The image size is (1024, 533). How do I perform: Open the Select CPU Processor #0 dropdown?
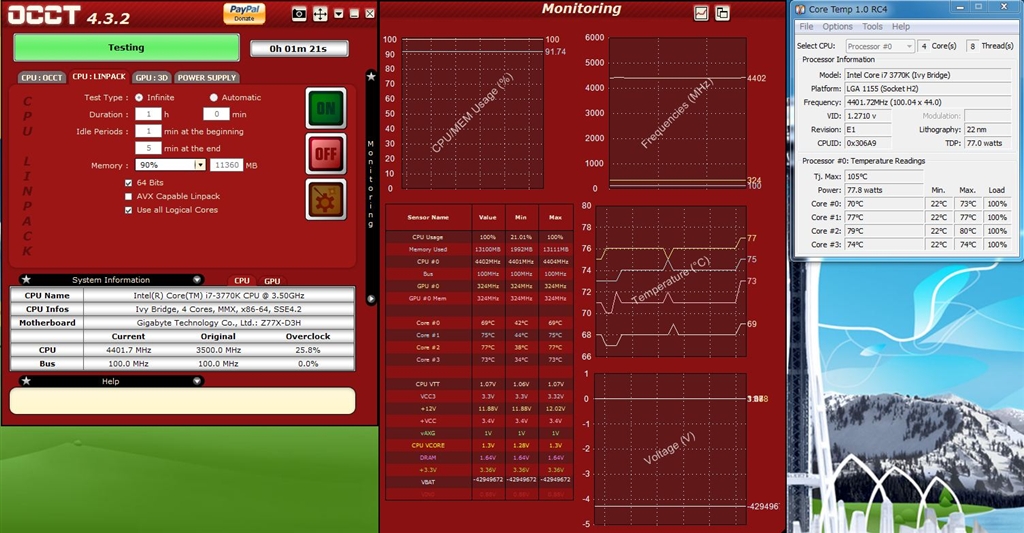coord(879,46)
